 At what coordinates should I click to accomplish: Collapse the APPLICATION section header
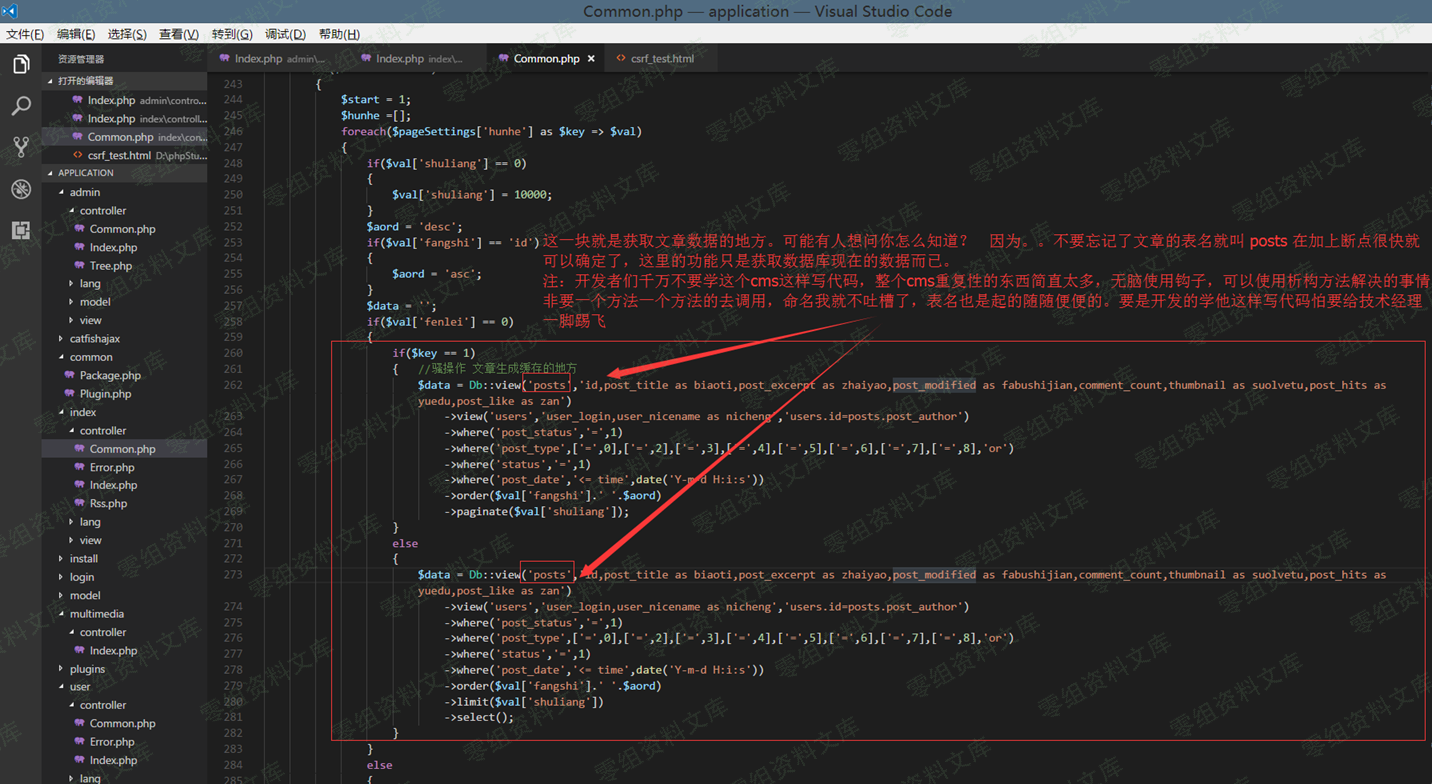pyautogui.click(x=85, y=173)
